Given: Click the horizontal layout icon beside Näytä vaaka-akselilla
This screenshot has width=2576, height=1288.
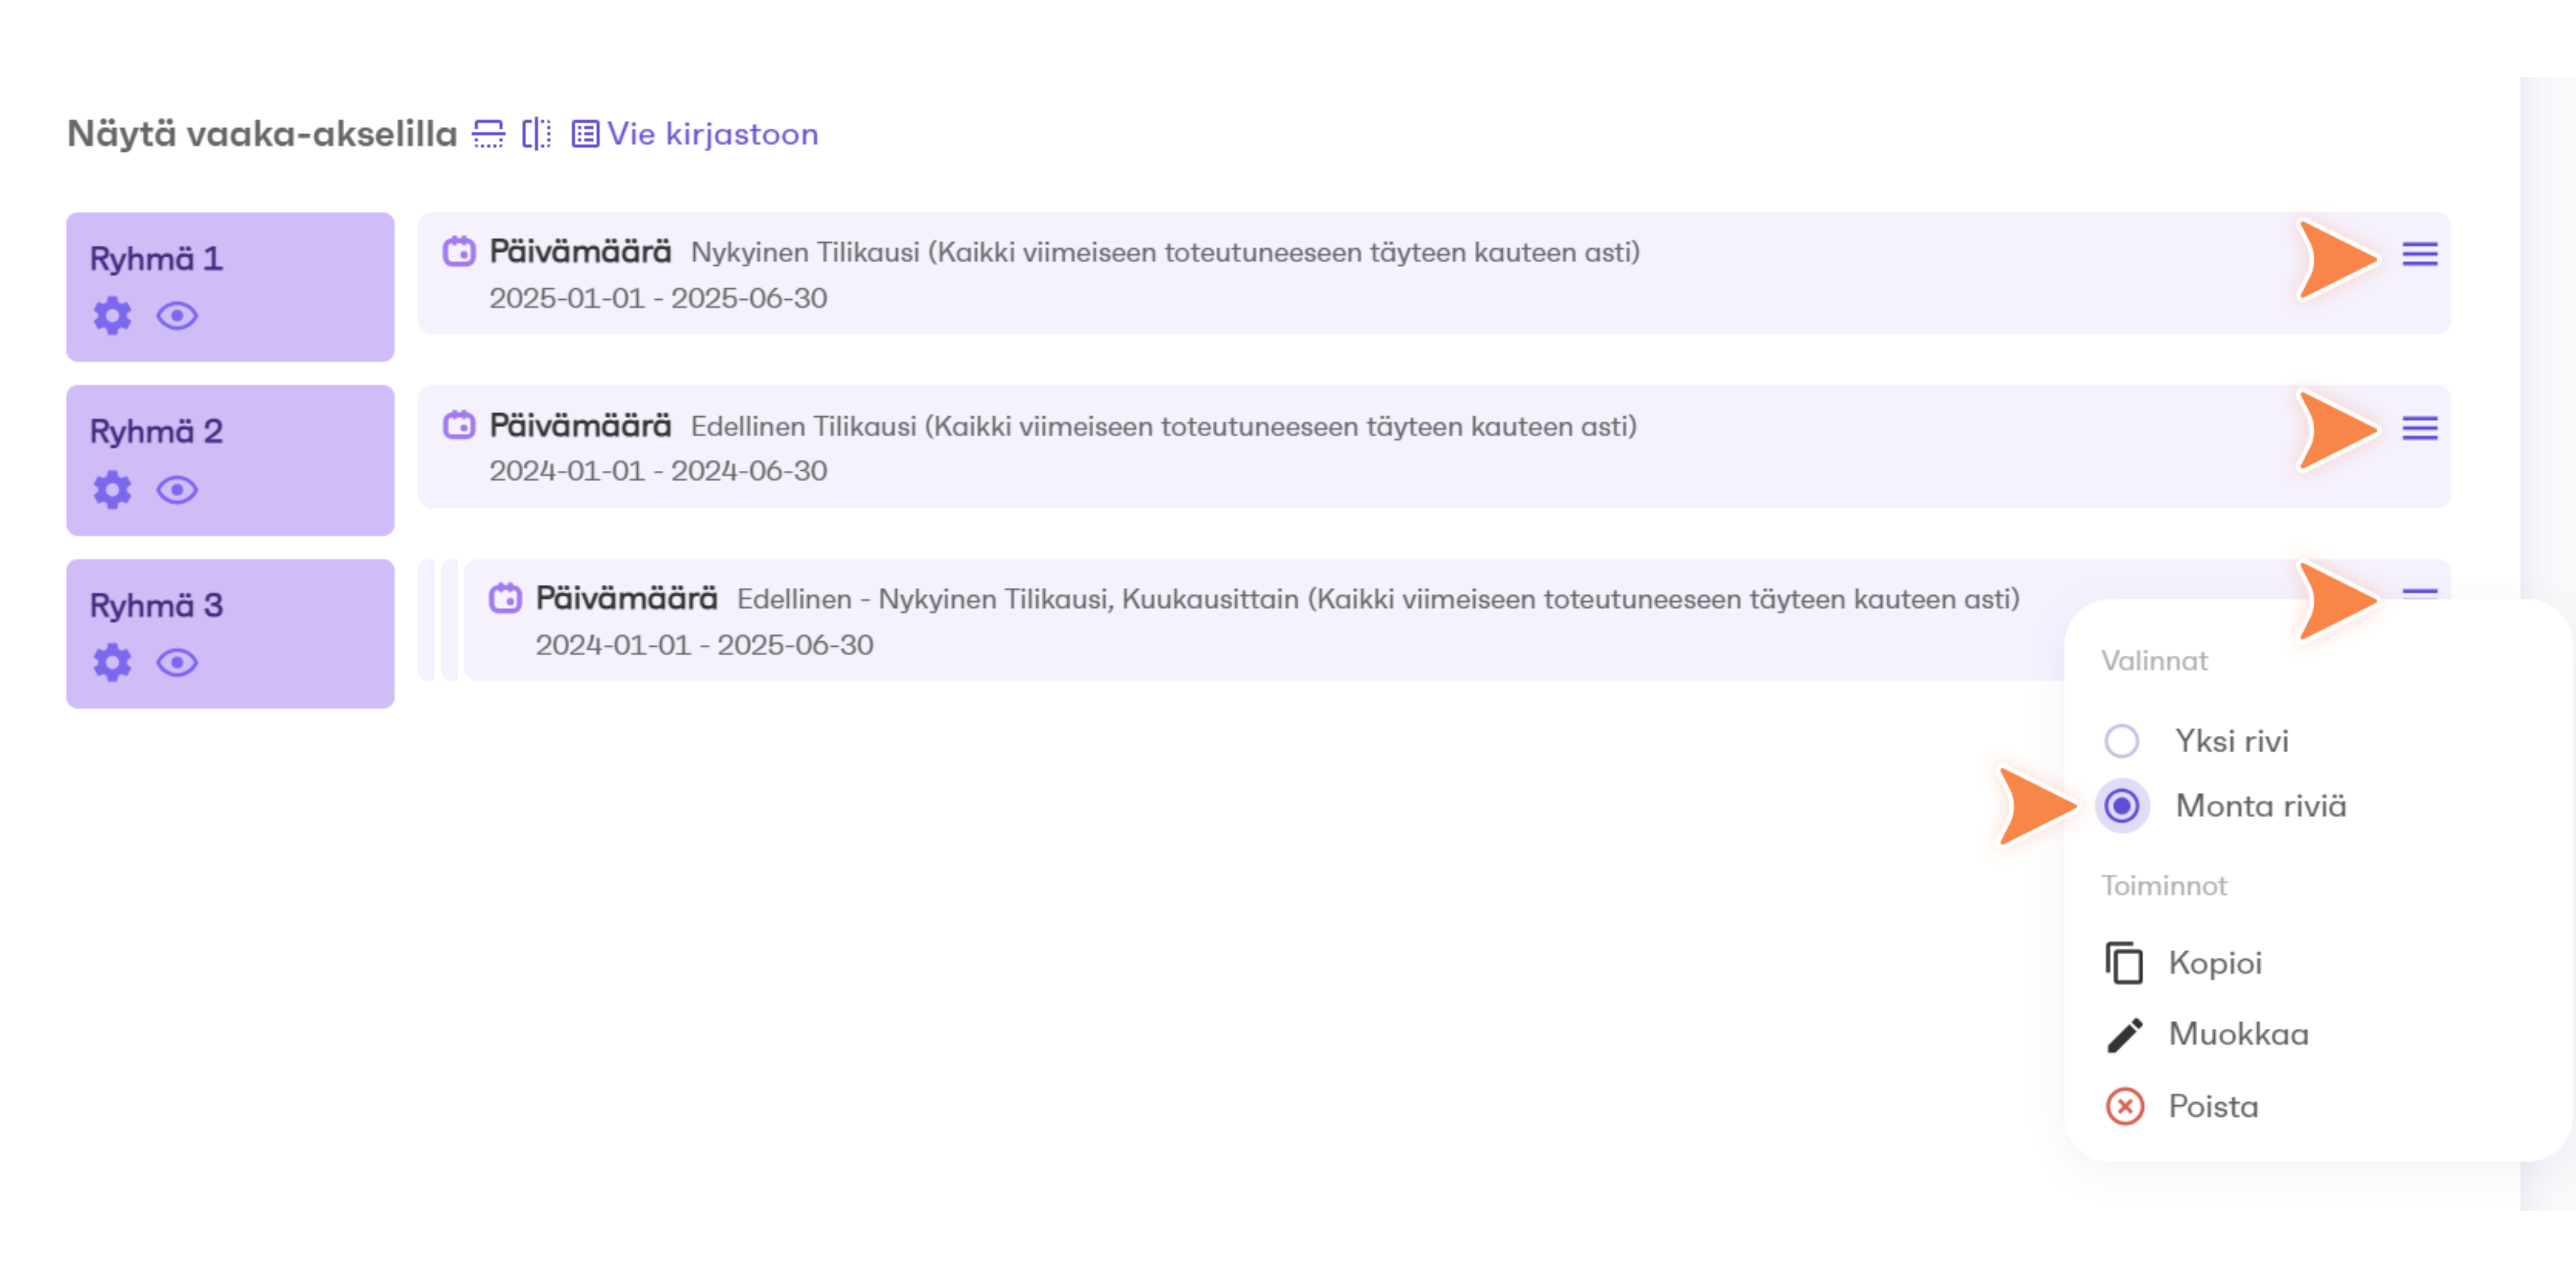Looking at the screenshot, I should (x=488, y=134).
